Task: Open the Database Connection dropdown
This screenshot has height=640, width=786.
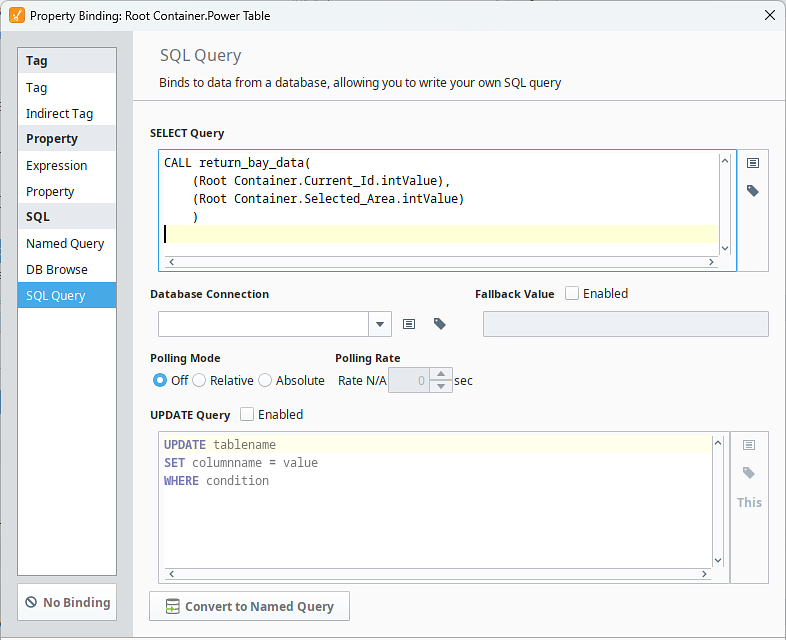Action: pos(380,324)
